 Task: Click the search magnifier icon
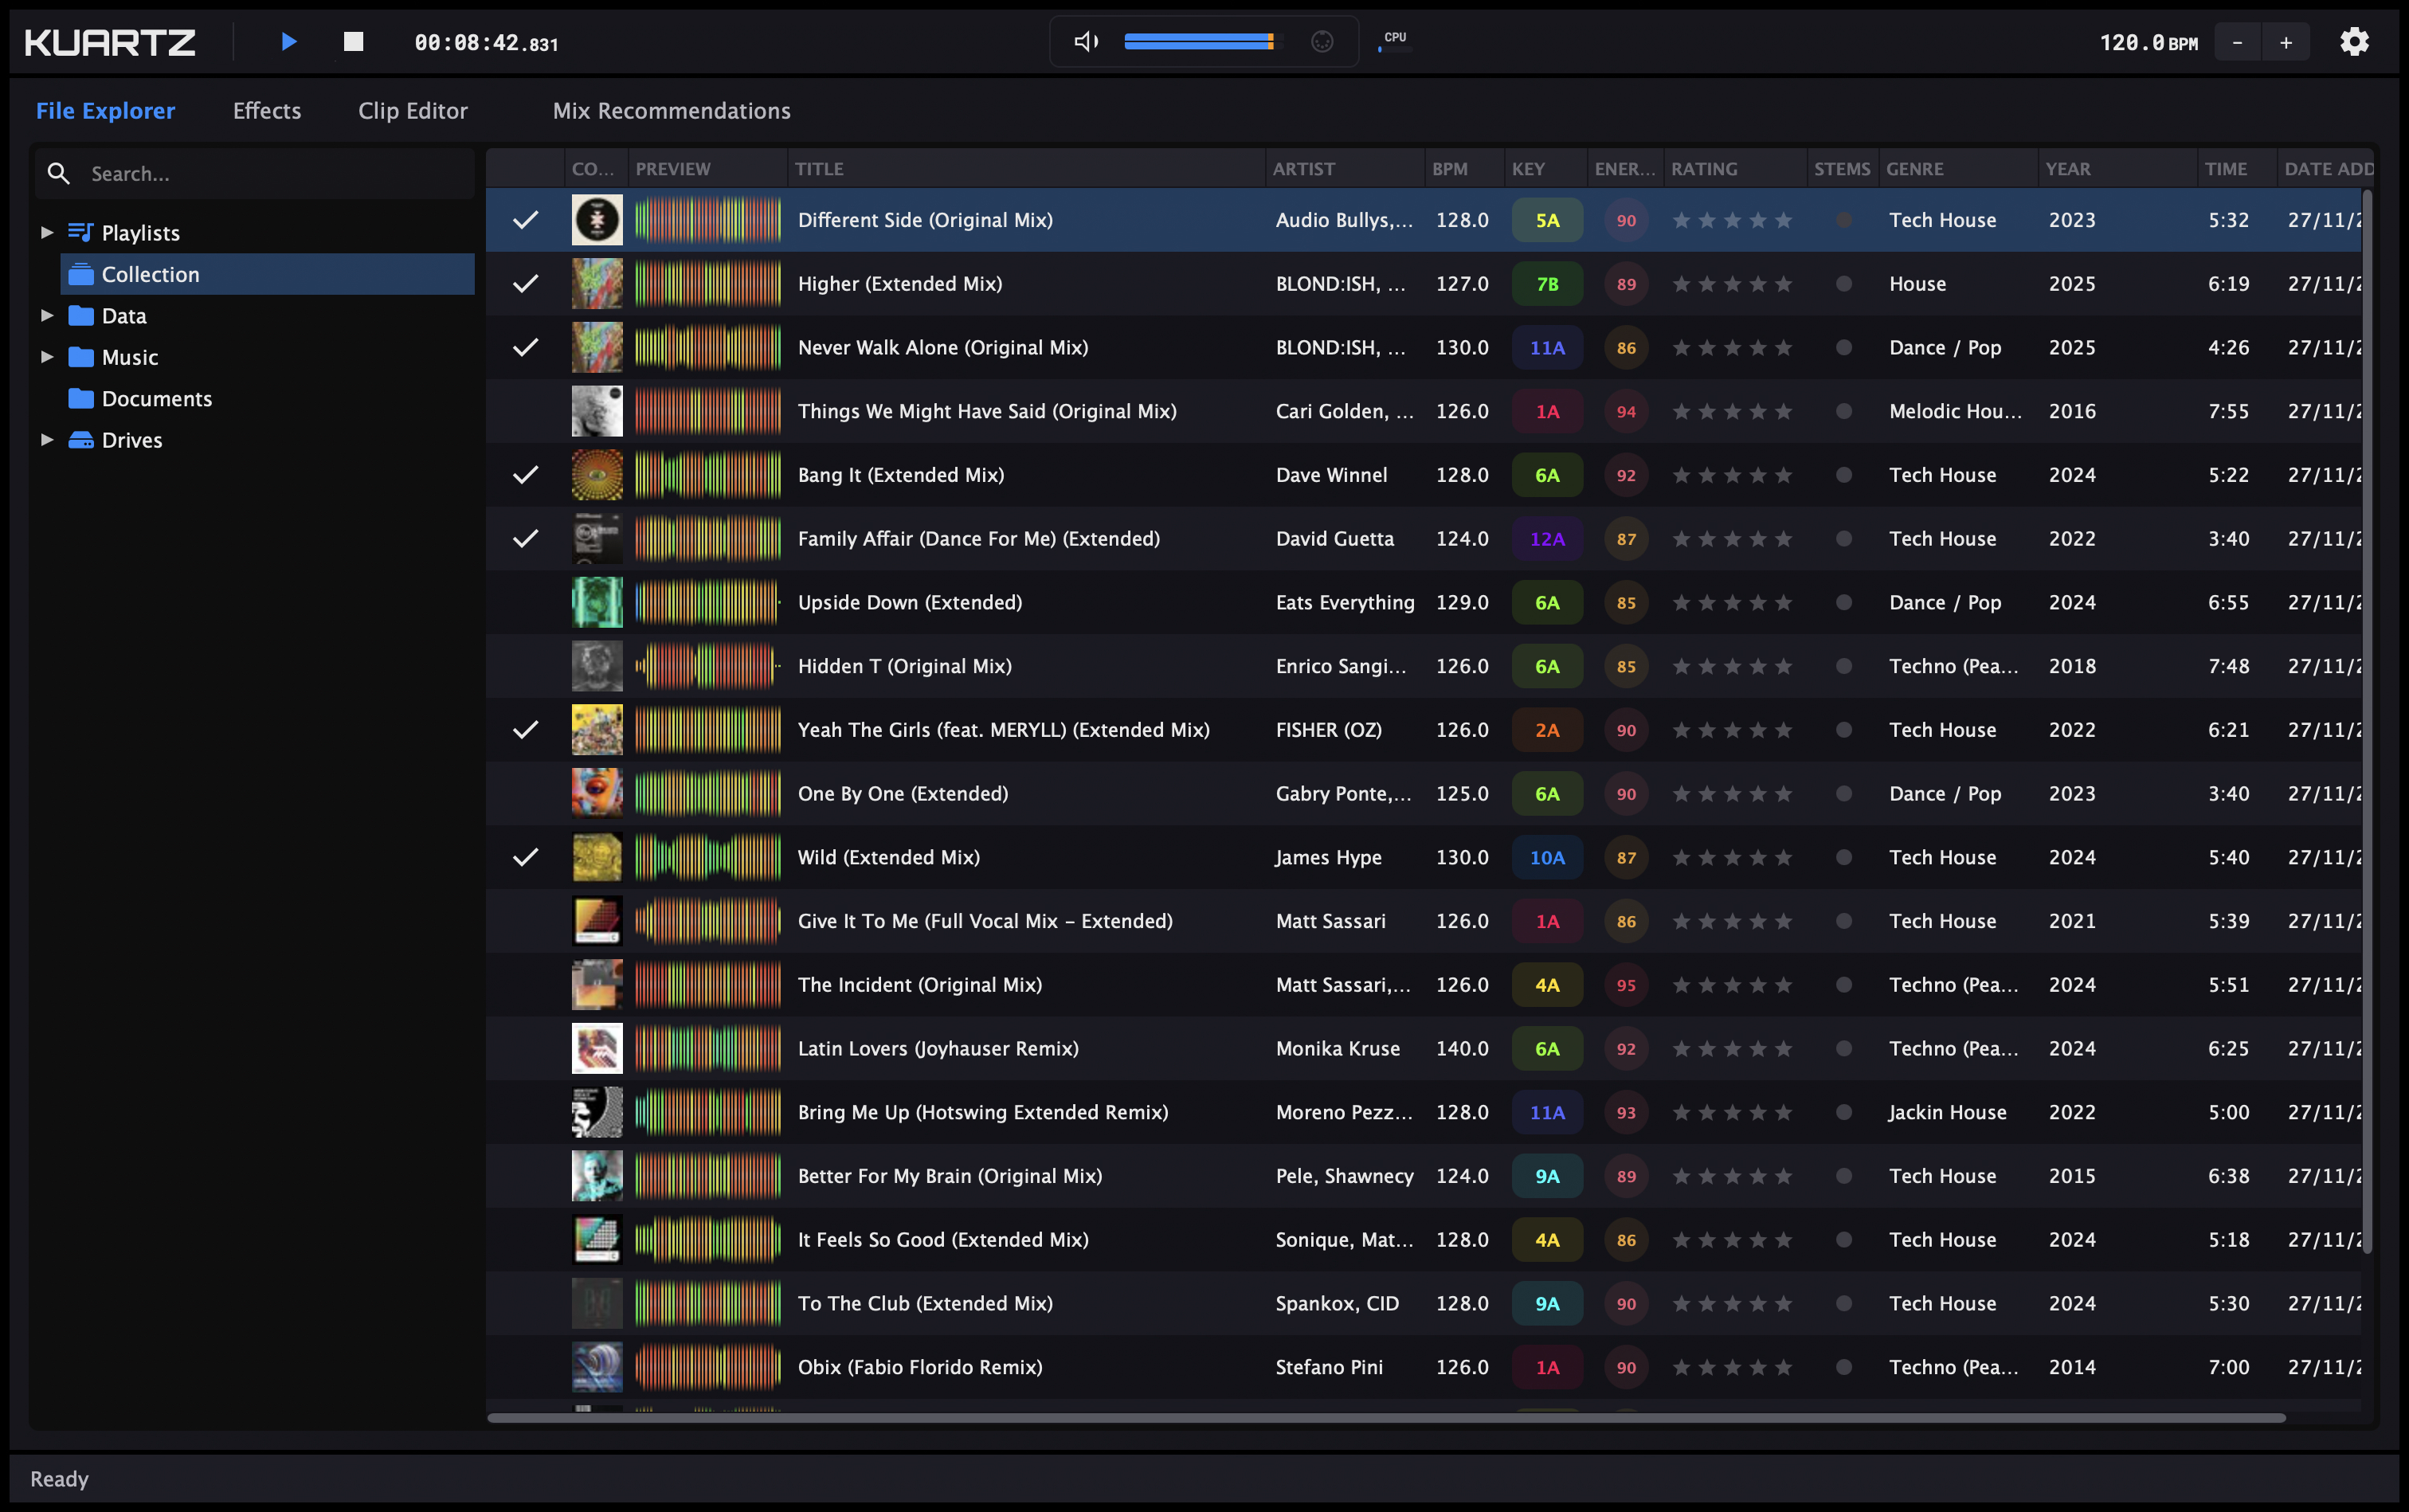pos(59,172)
